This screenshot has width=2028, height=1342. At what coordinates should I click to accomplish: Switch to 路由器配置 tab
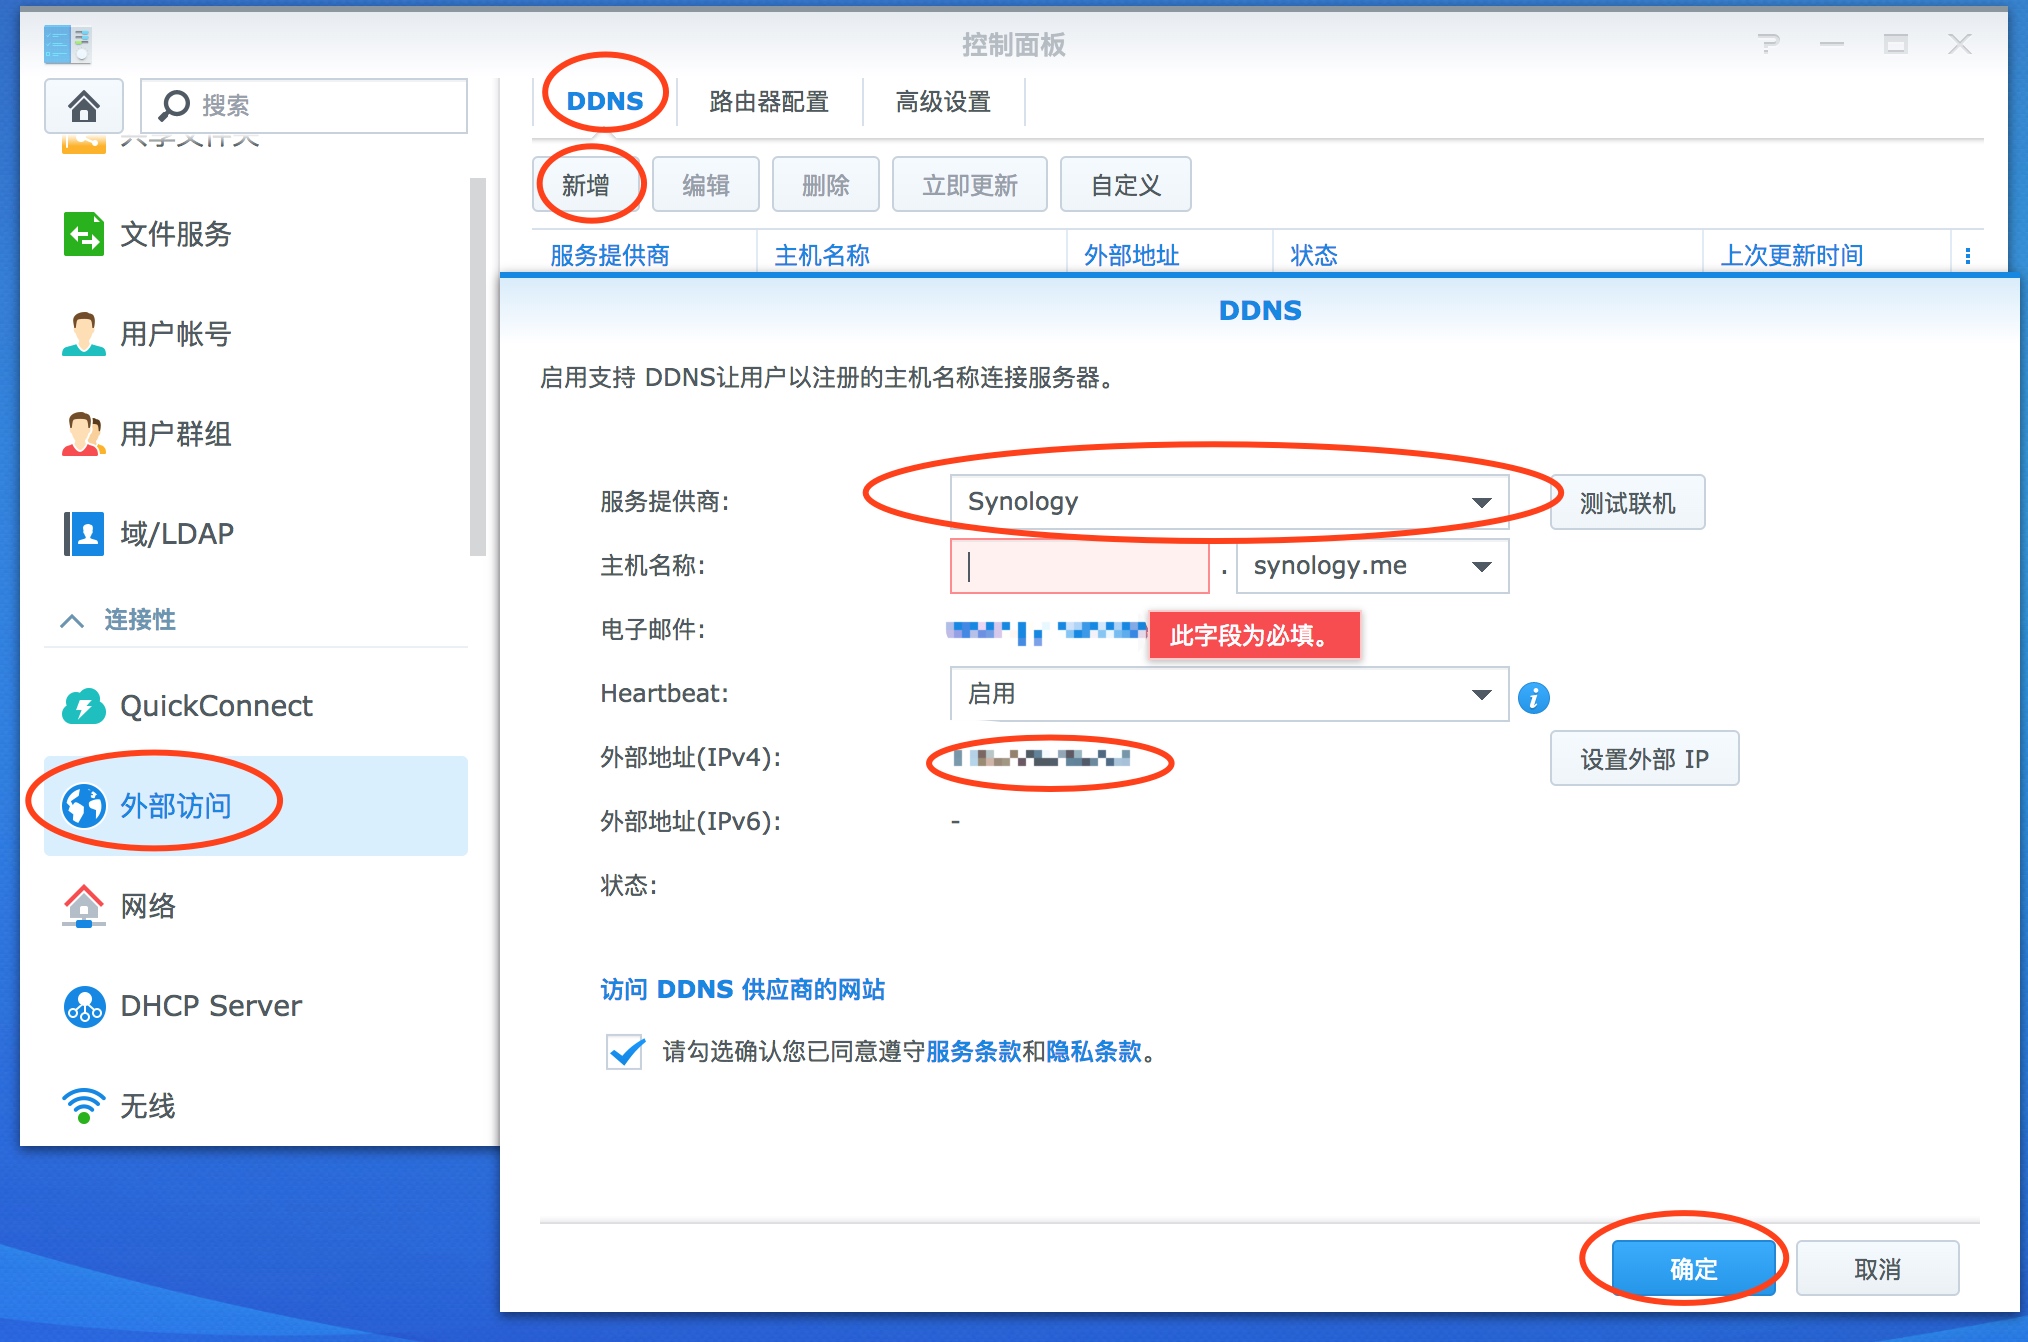pos(769,101)
